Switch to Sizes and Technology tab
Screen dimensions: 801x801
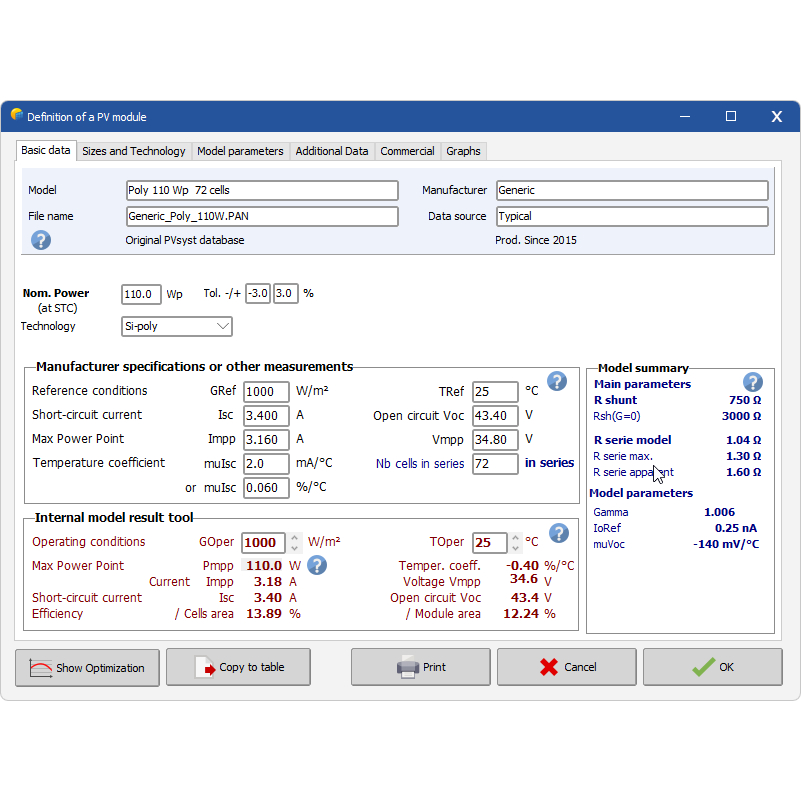(133, 151)
